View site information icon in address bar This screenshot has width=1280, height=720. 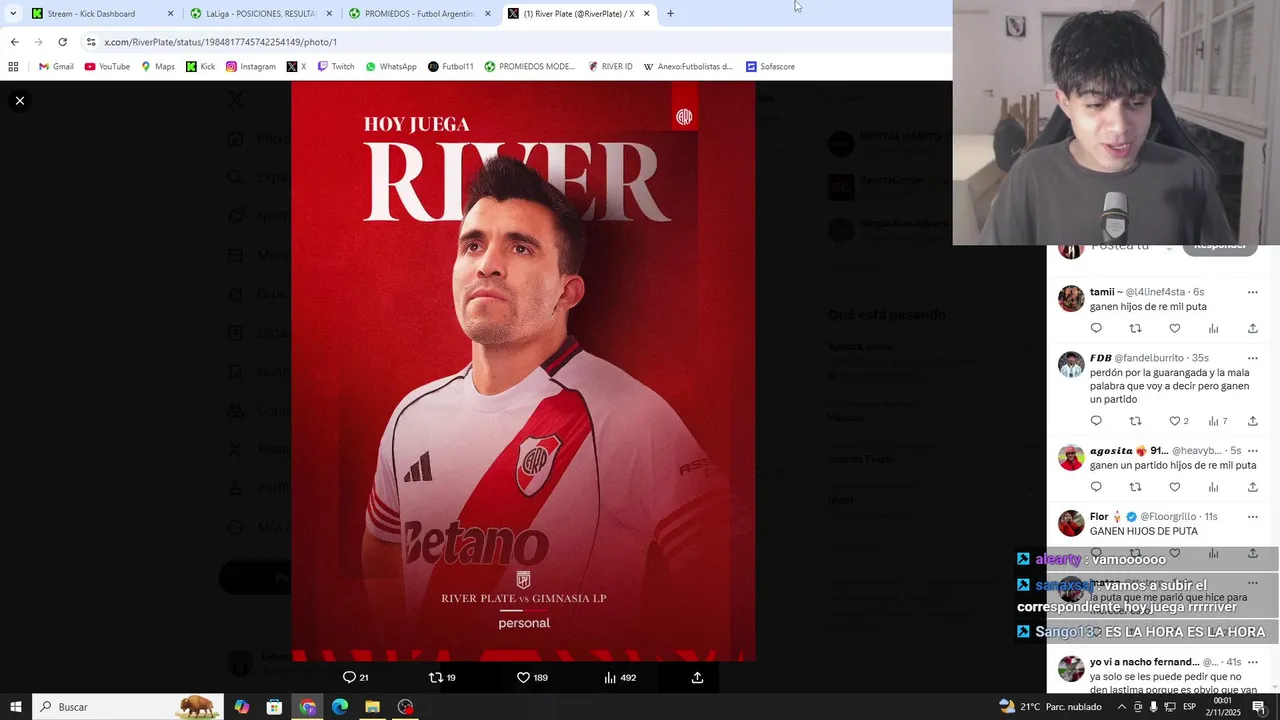pos(91,42)
